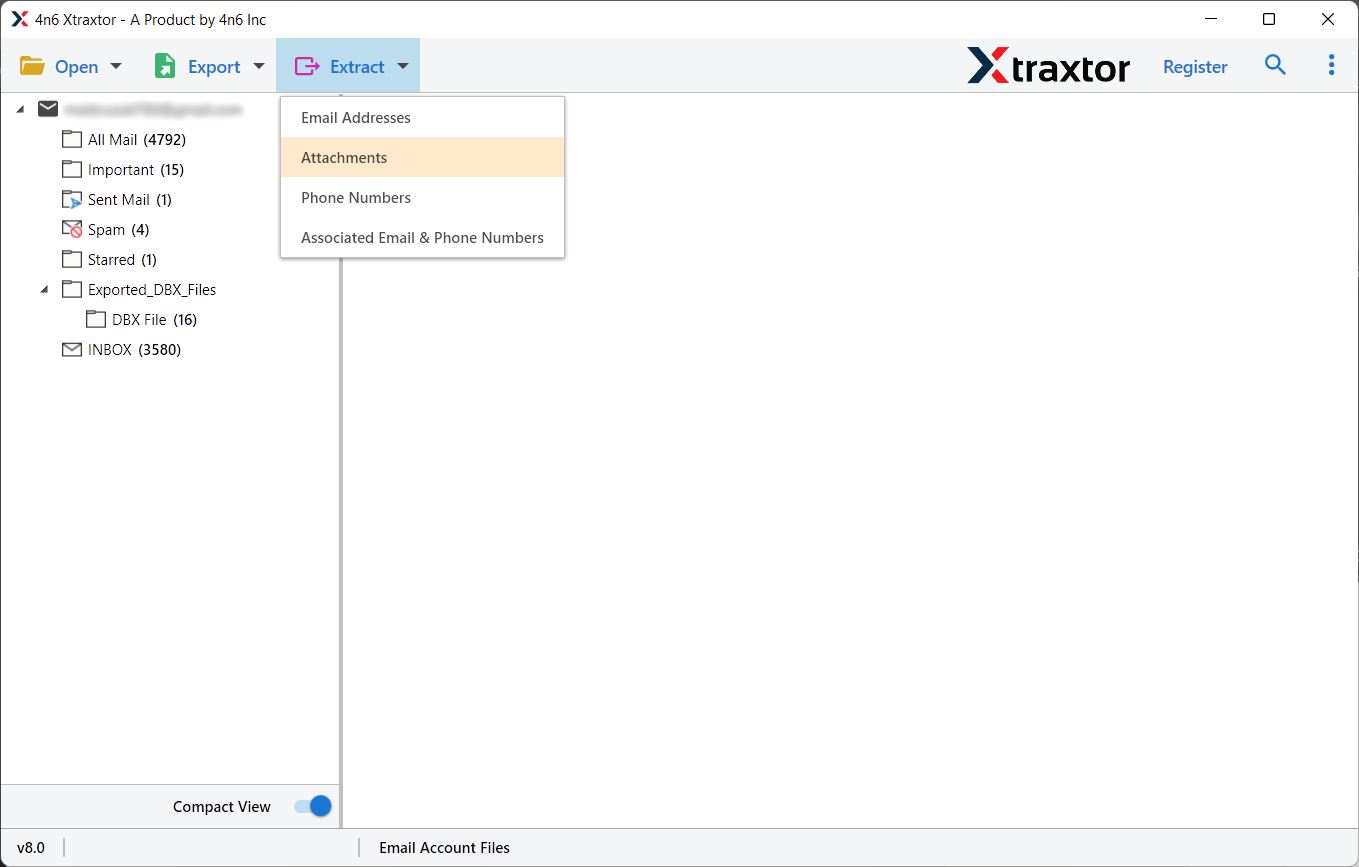Open the Extract dropdown arrow
Screen dimensions: 1359x867
pos(402,65)
